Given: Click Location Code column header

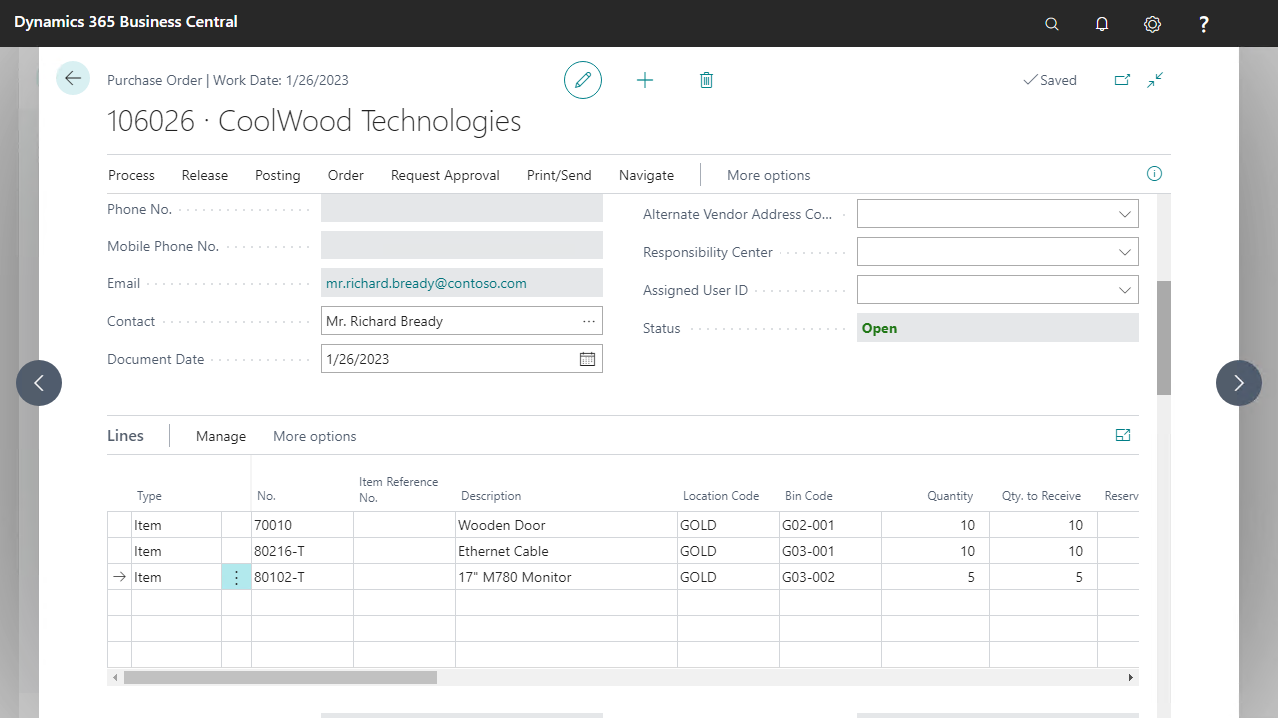Looking at the screenshot, I should point(721,496).
